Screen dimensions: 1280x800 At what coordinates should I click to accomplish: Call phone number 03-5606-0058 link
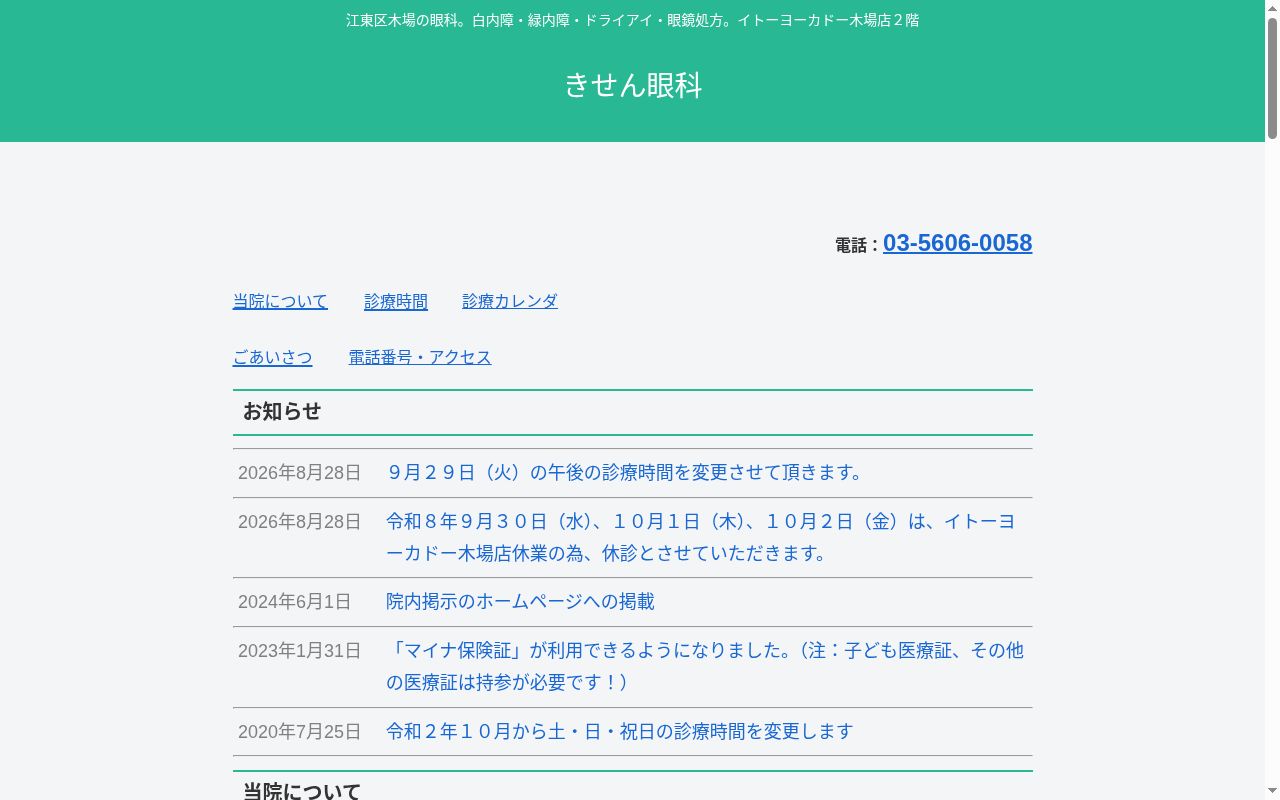point(957,243)
